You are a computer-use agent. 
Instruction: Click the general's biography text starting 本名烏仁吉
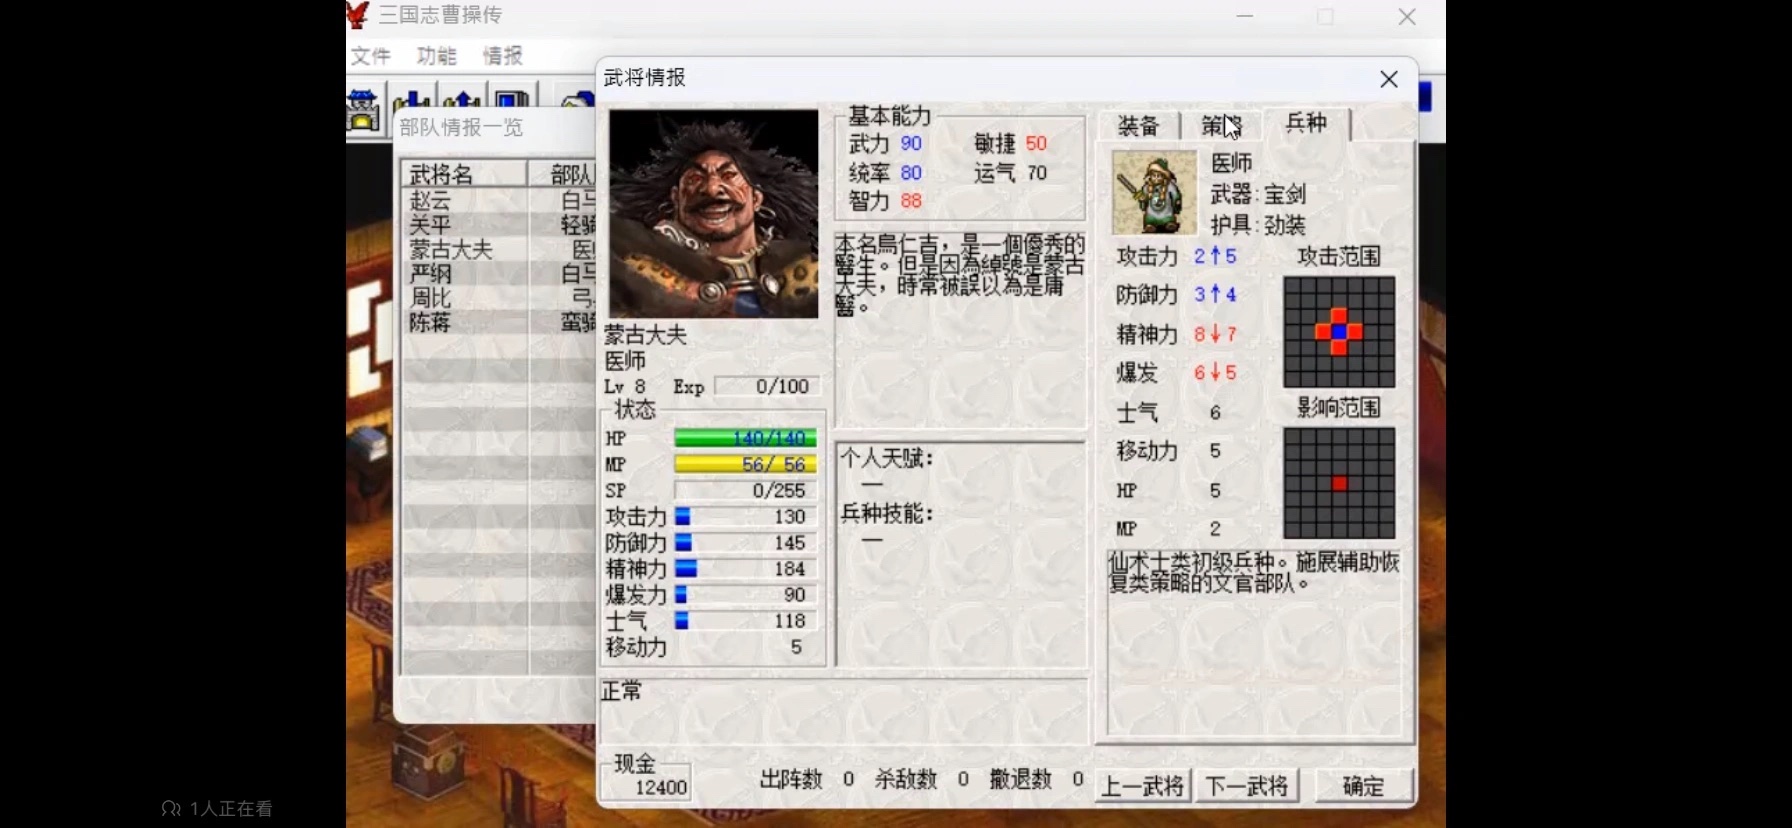pos(960,275)
